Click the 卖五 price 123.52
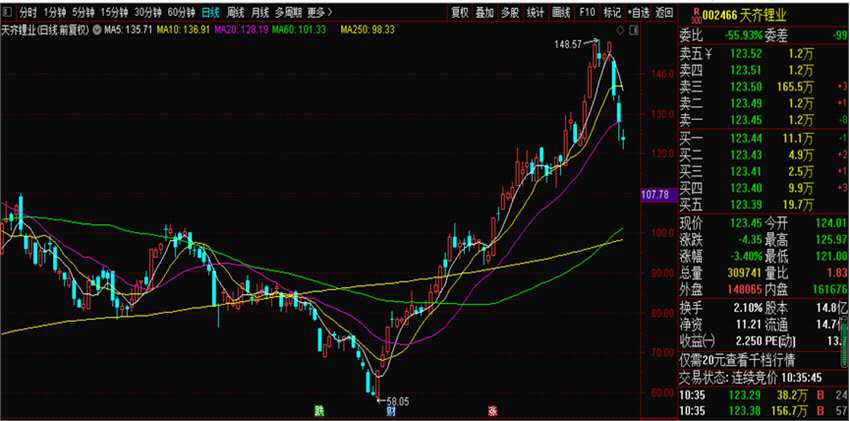The height and width of the screenshot is (421, 850). (746, 54)
